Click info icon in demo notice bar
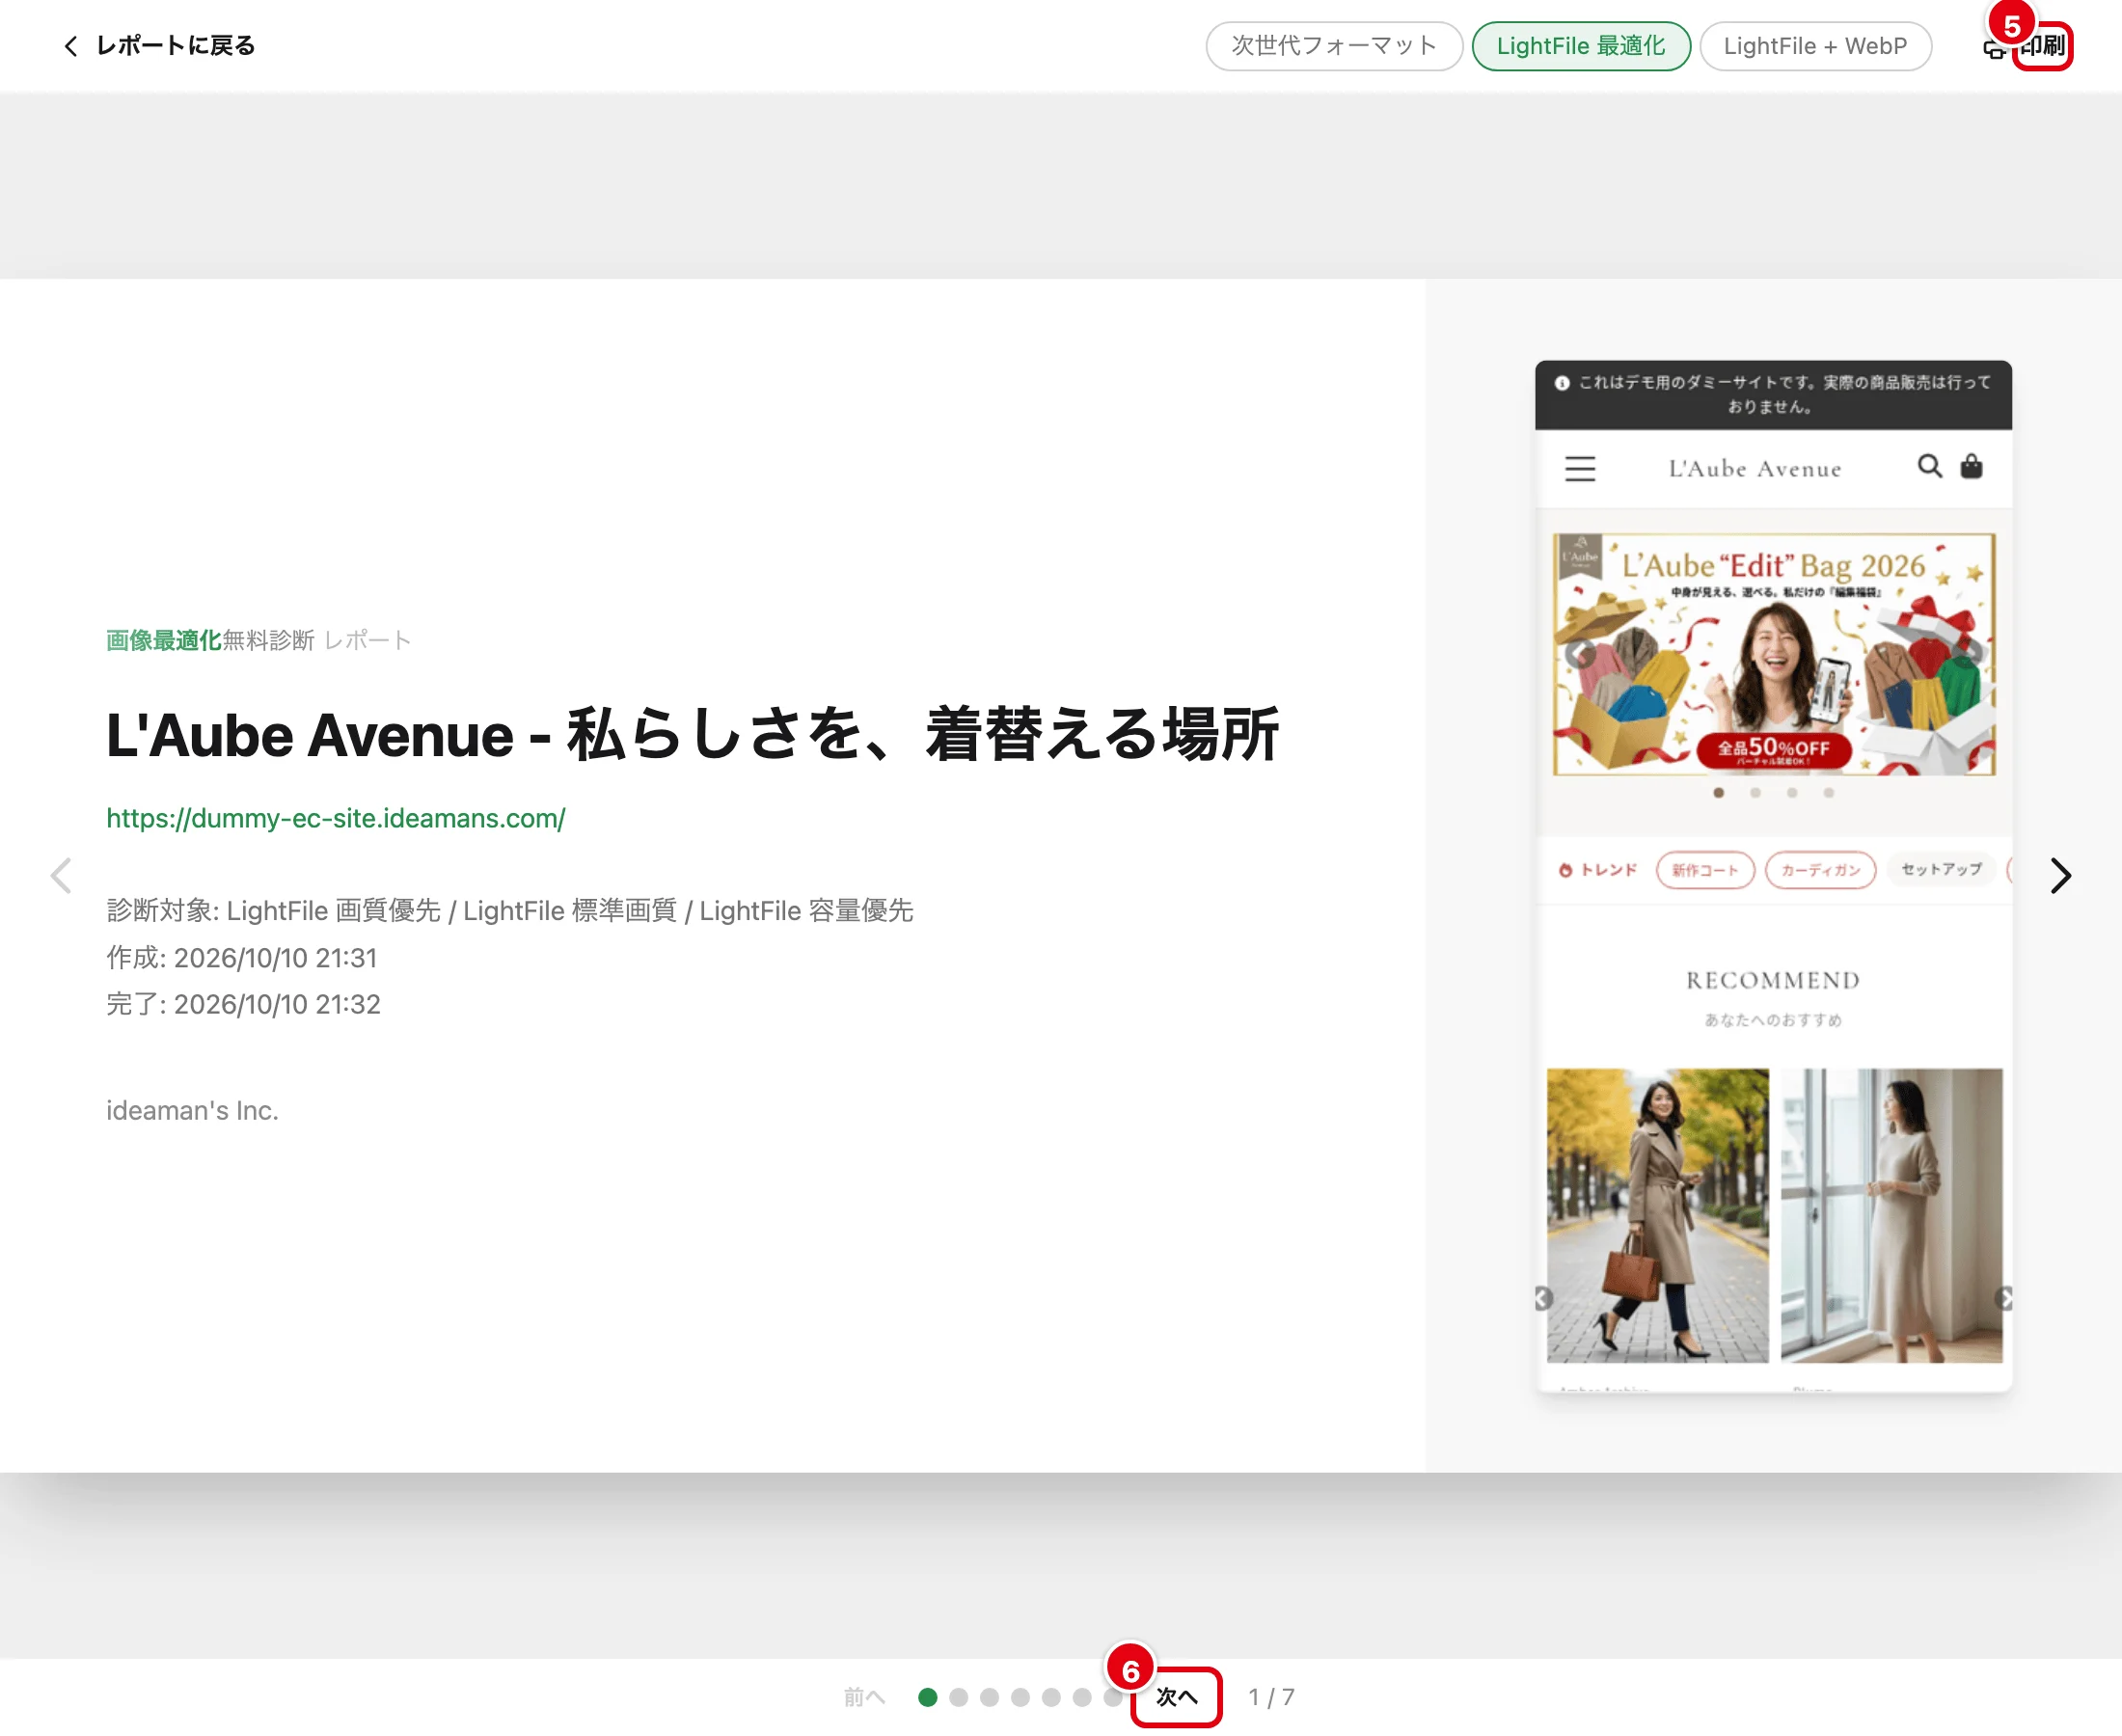 tap(1561, 383)
